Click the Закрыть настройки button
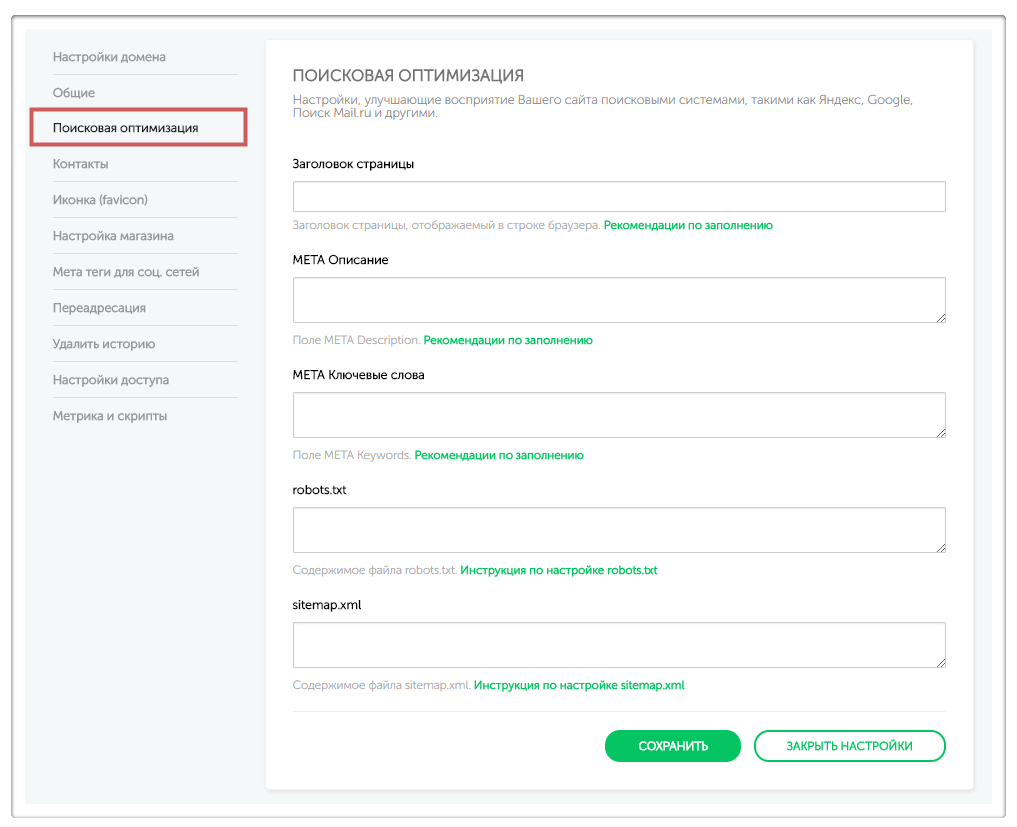The height and width of the screenshot is (827, 1017). pos(849,746)
